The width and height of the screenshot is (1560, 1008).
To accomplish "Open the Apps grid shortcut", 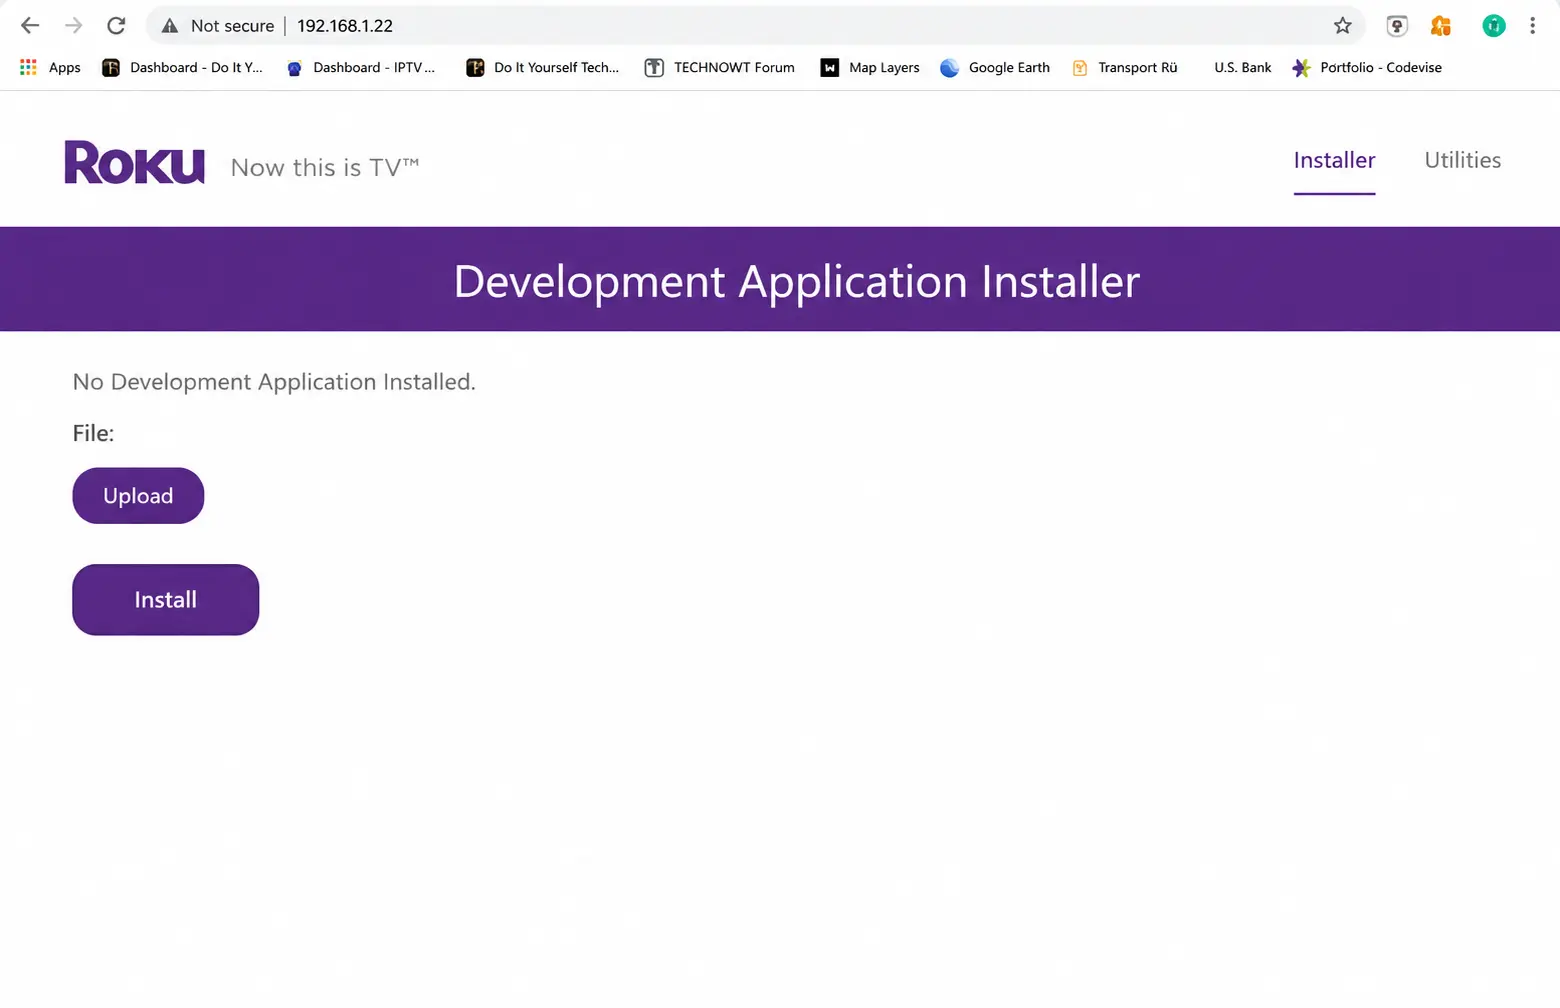I will [50, 67].
